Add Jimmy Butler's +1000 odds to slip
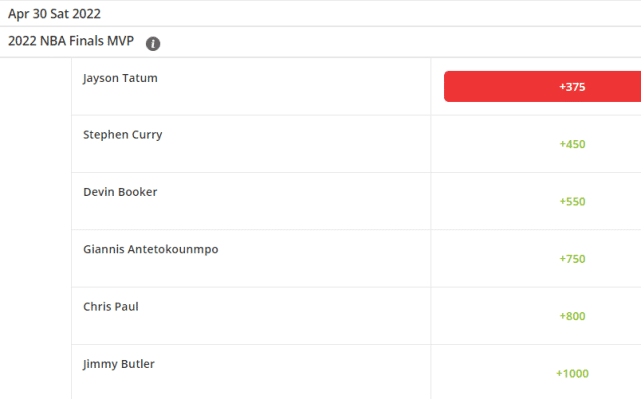Image resolution: width=641 pixels, height=399 pixels. (572, 373)
